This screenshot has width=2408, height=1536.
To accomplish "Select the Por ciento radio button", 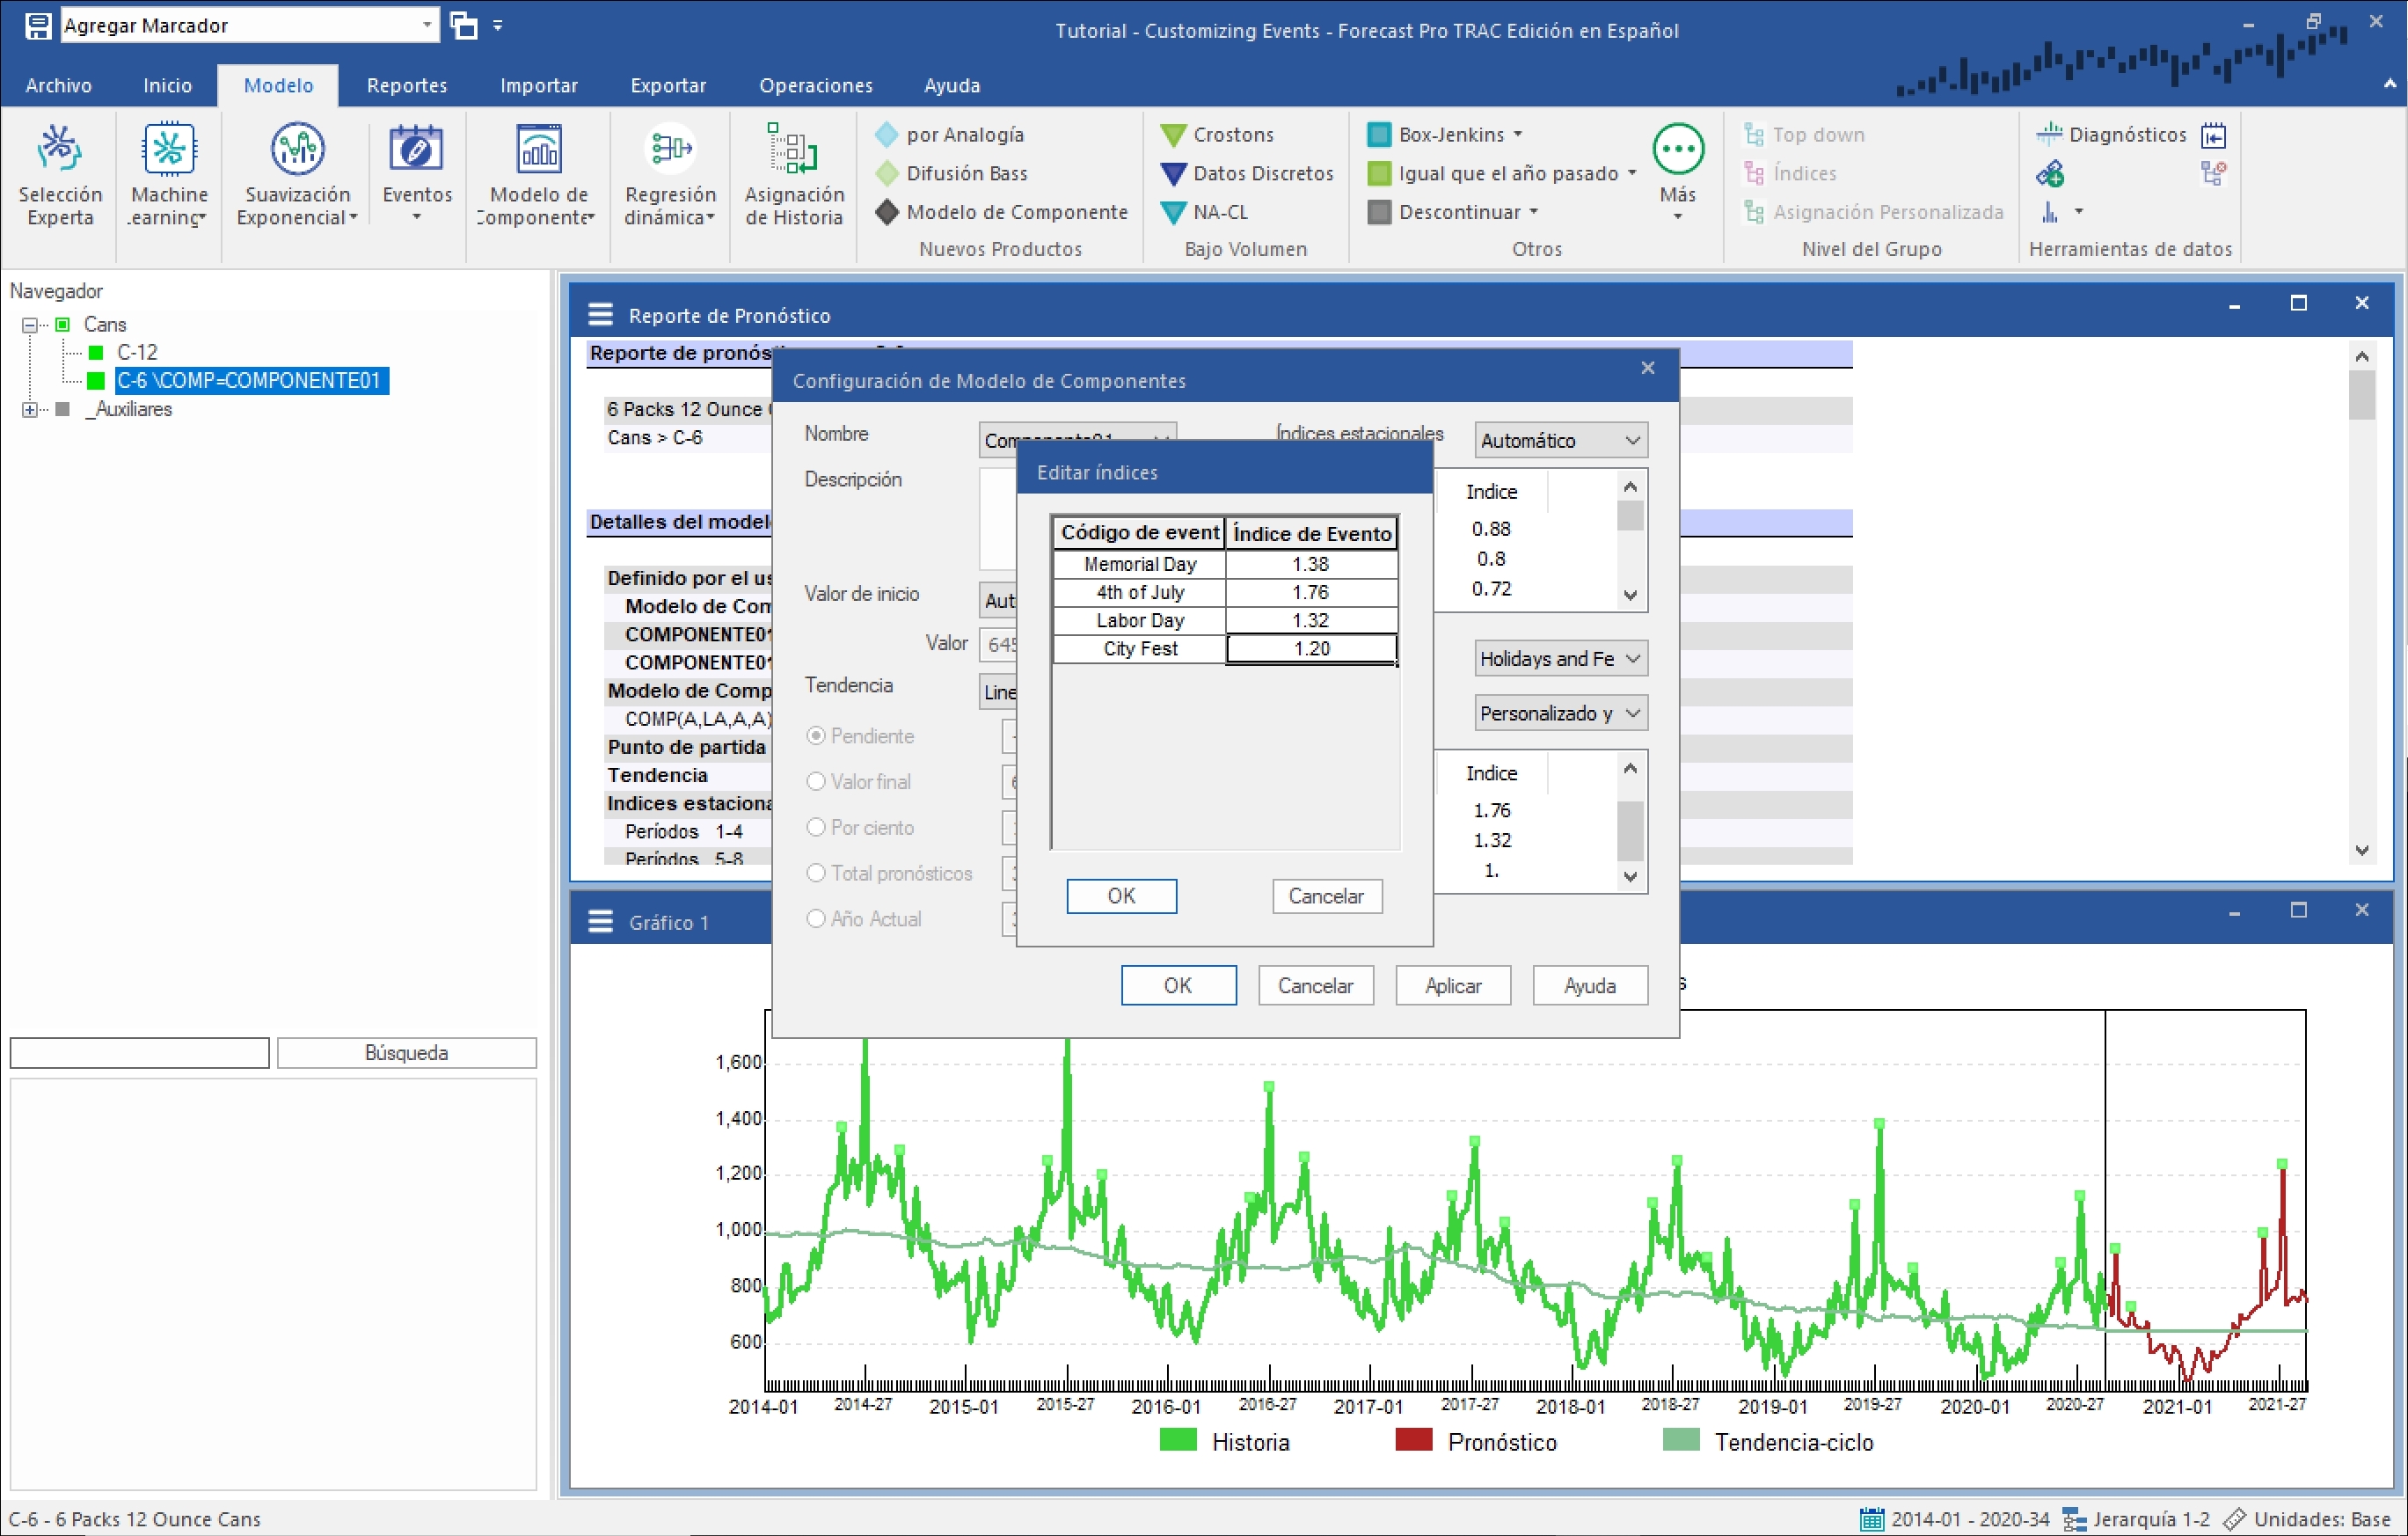I will pyautogui.click(x=816, y=827).
